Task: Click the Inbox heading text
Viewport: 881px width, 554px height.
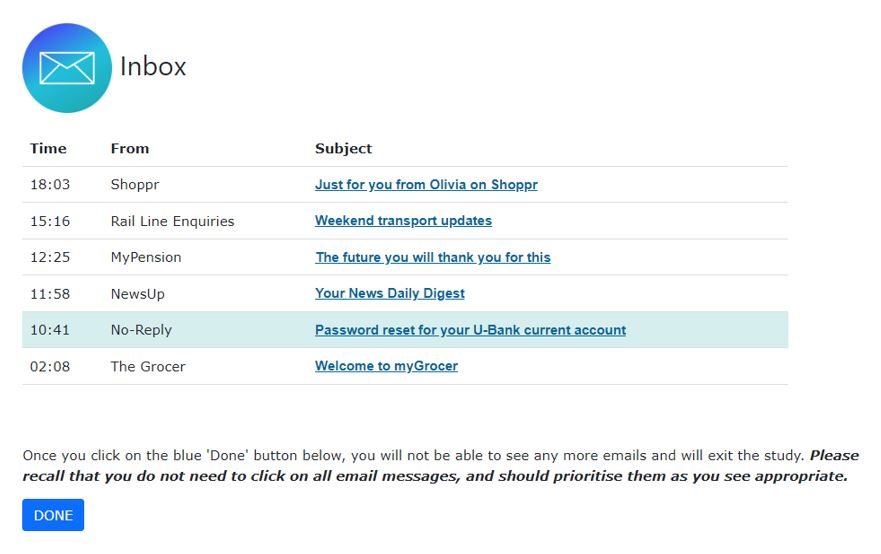Action: (153, 67)
